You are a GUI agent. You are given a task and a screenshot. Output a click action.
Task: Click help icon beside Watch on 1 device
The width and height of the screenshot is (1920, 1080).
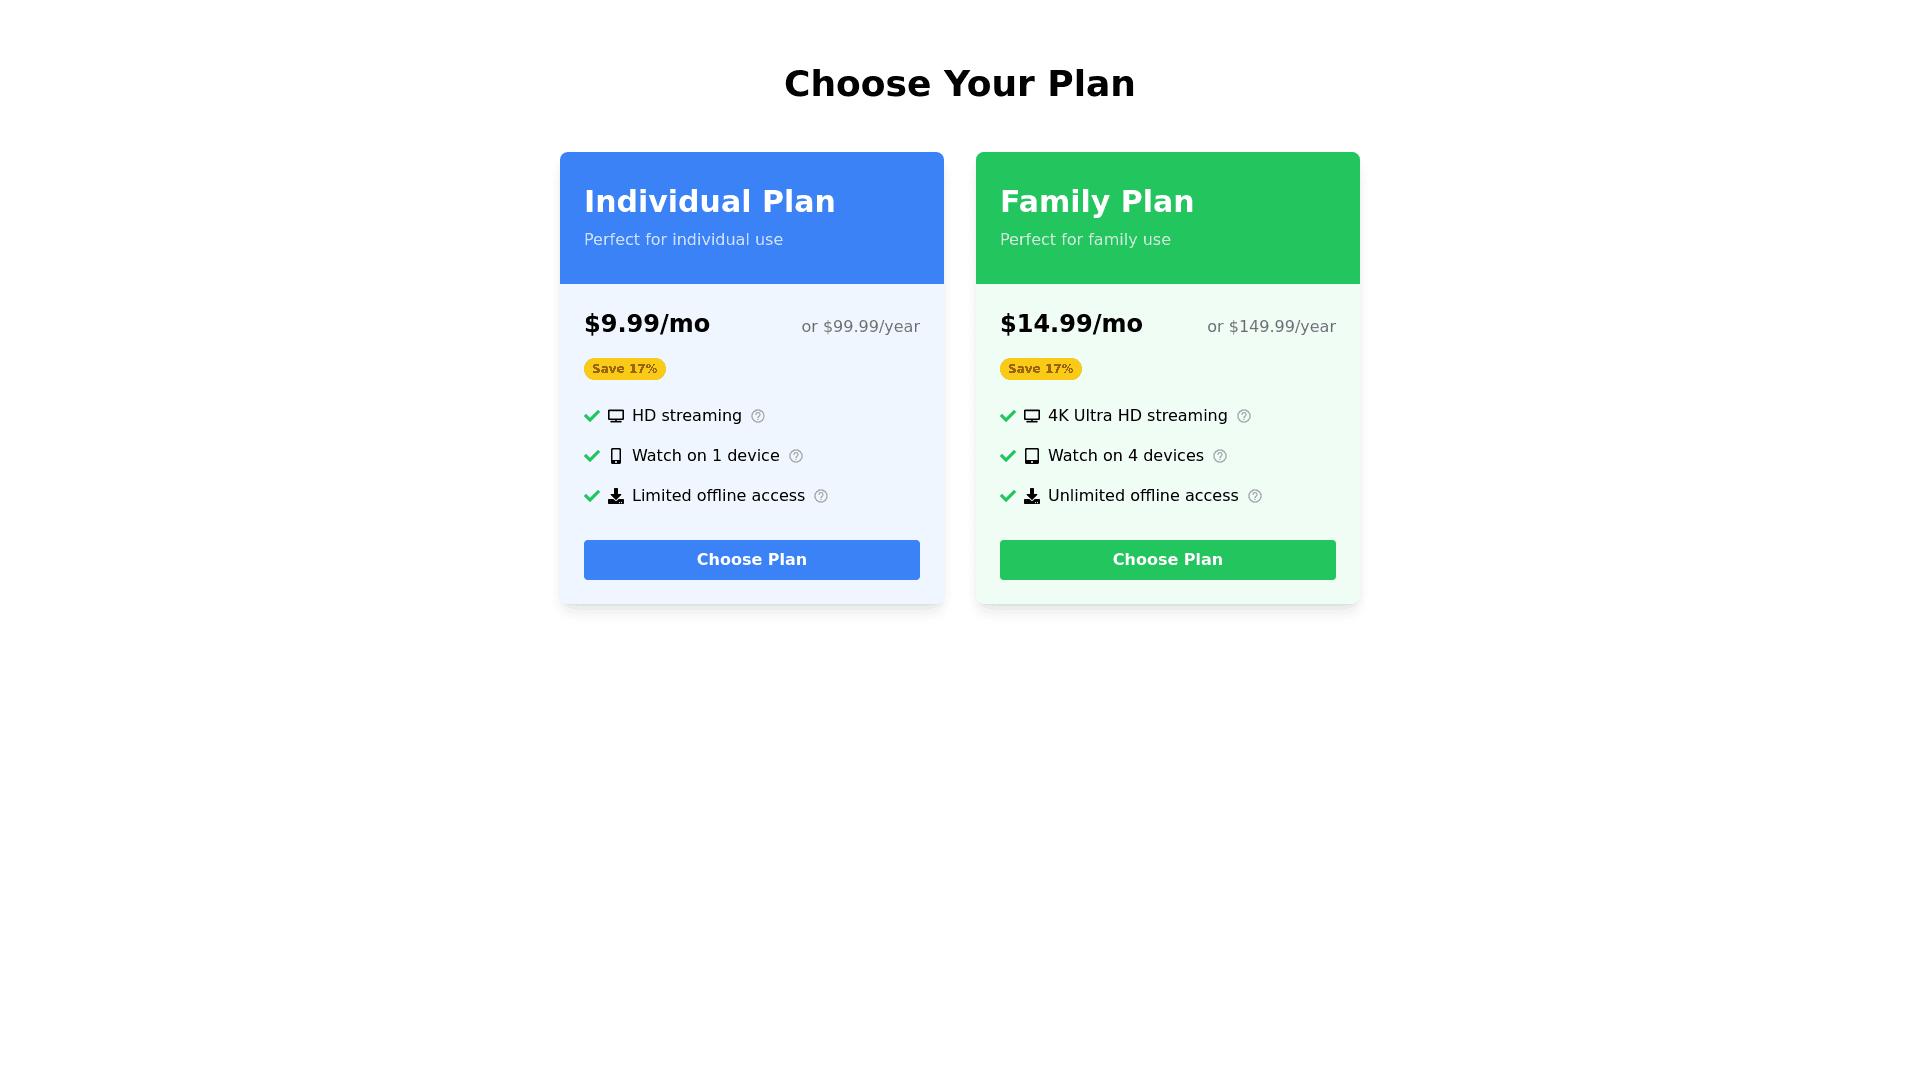click(x=795, y=456)
